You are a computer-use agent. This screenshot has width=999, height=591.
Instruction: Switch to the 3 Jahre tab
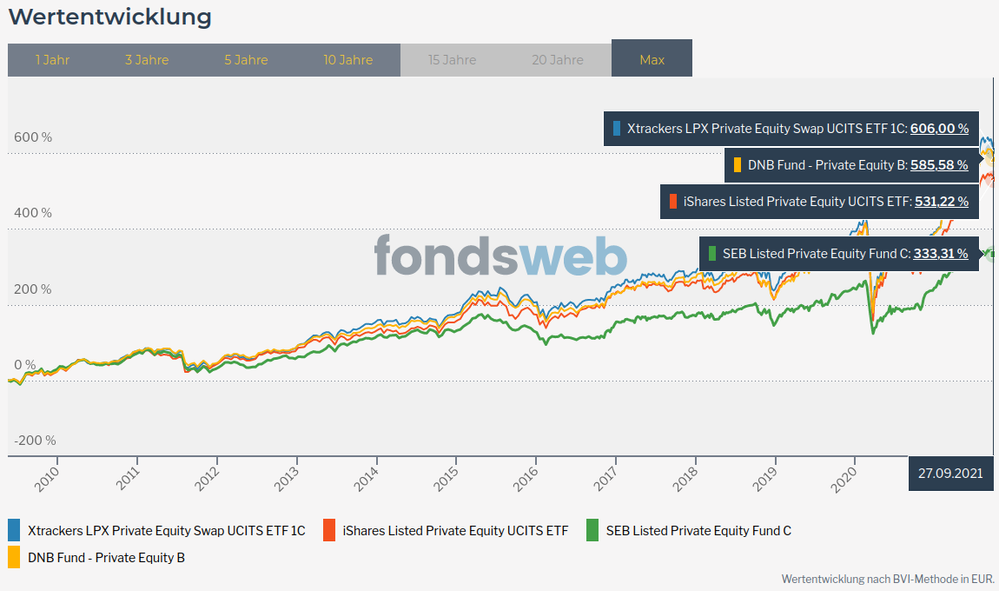pos(147,60)
